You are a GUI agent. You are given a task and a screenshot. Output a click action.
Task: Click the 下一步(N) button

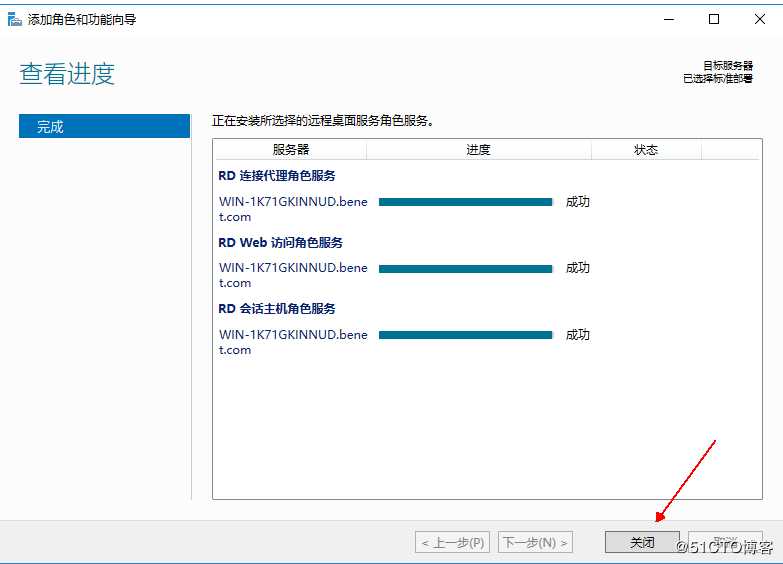535,542
